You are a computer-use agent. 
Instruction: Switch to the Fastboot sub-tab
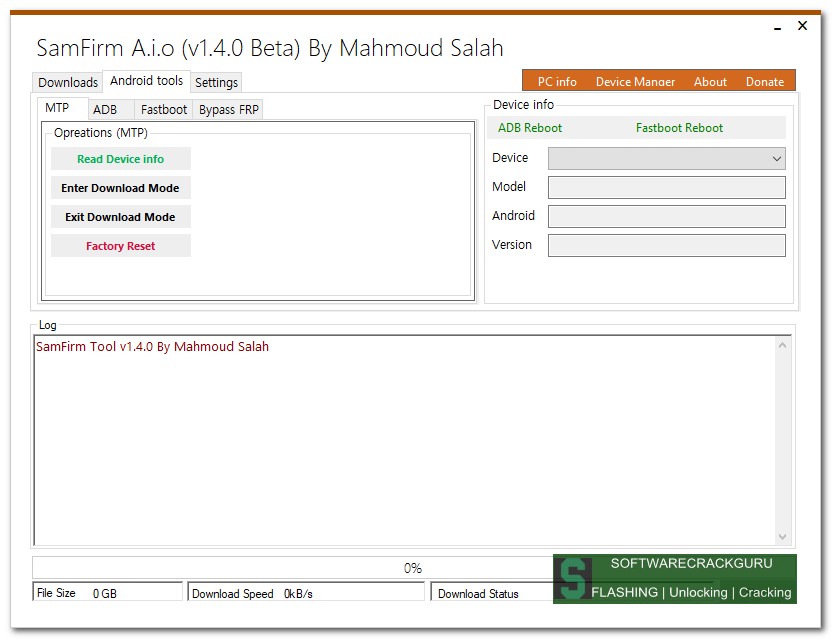163,109
